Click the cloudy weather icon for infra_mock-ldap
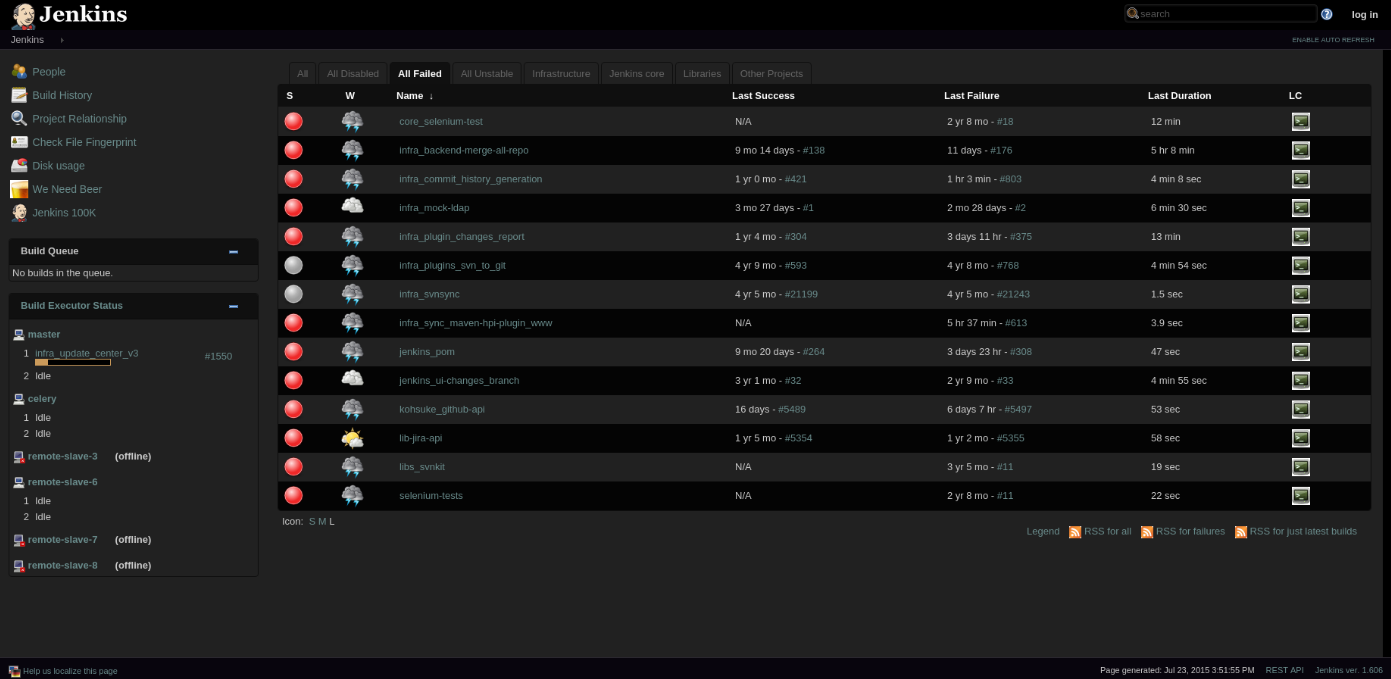The width and height of the screenshot is (1391, 679). pyautogui.click(x=352, y=207)
